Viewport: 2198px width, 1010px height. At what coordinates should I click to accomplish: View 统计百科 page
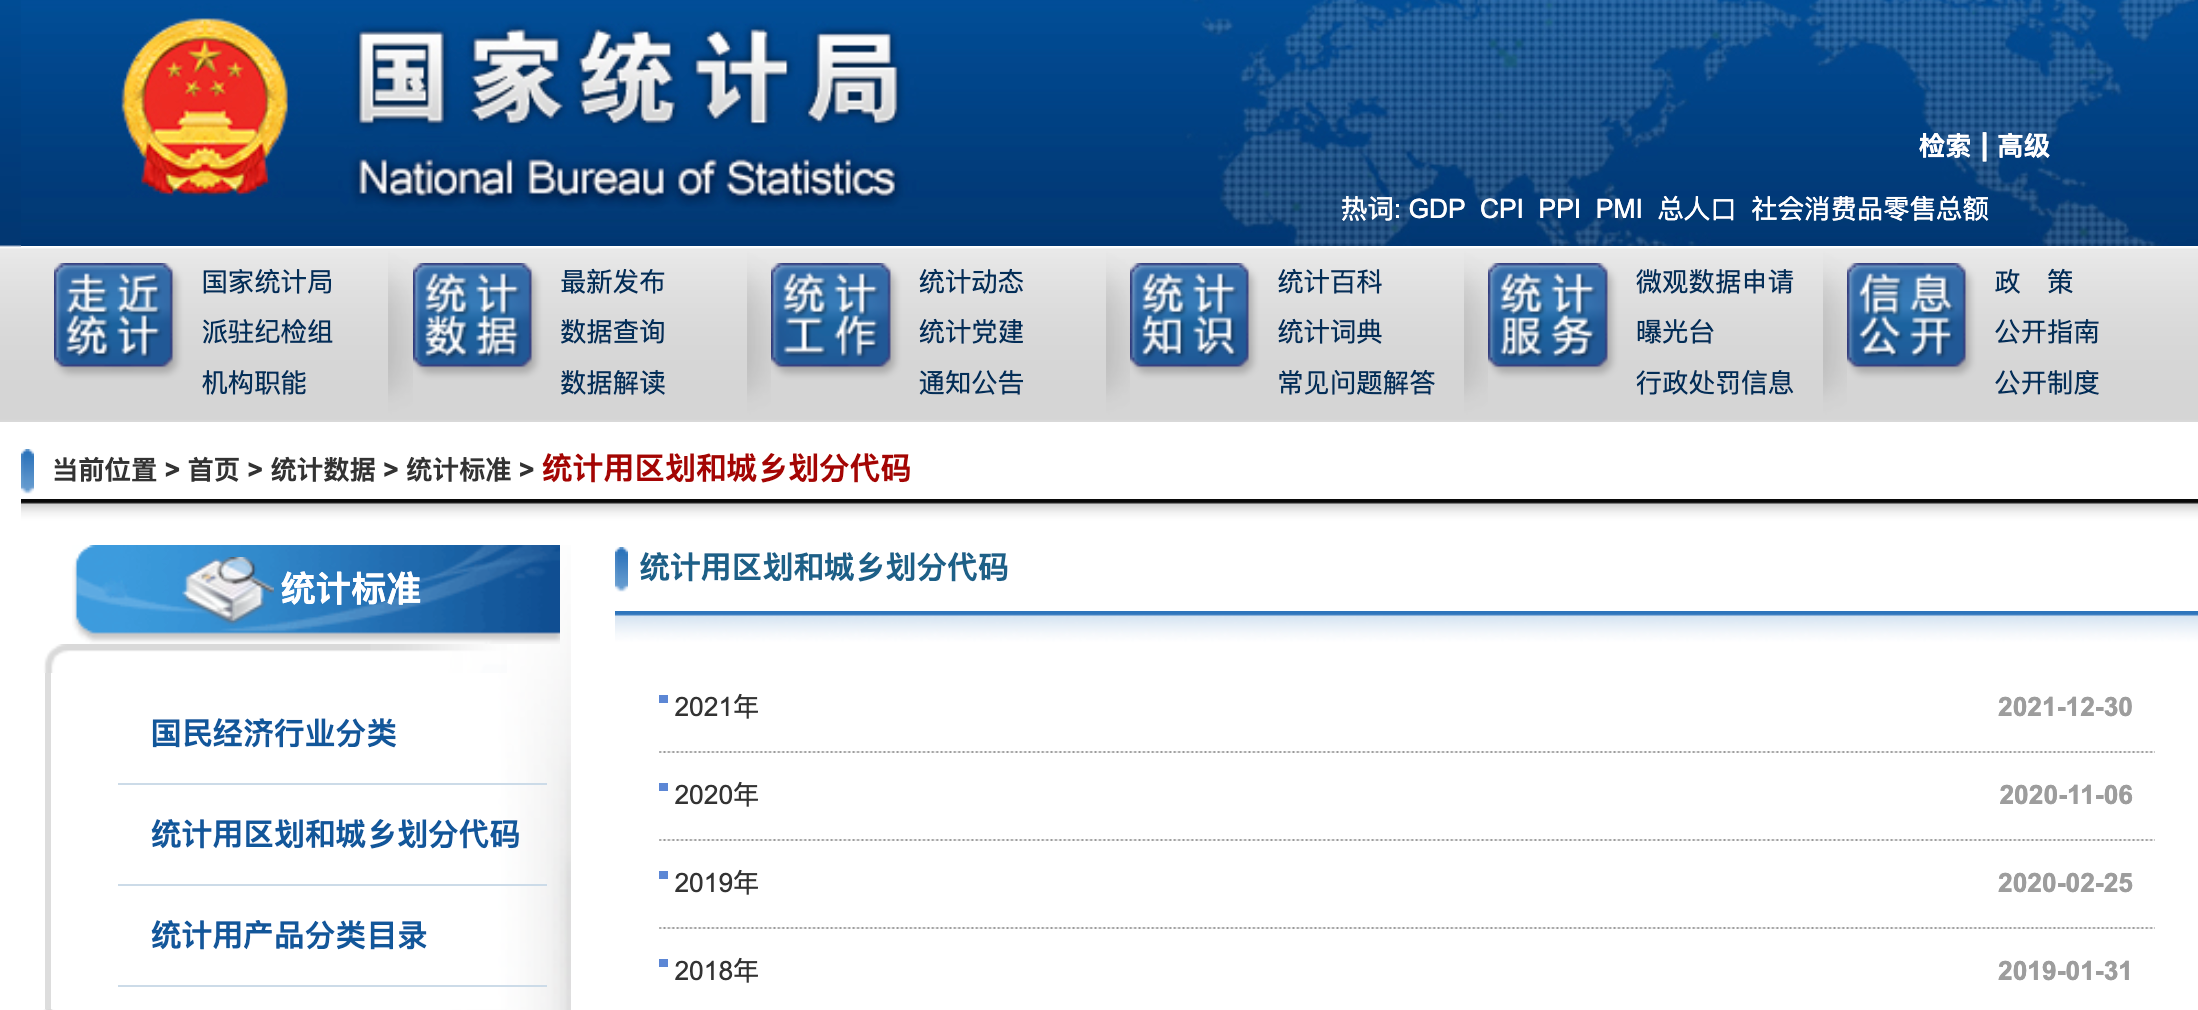(1330, 282)
